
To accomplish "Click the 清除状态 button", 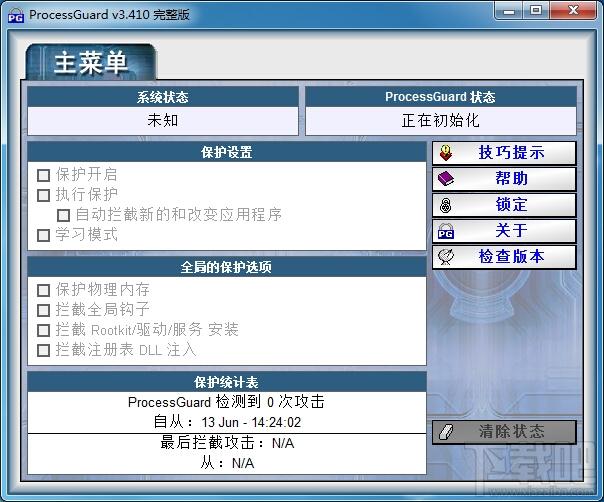I will [x=504, y=432].
